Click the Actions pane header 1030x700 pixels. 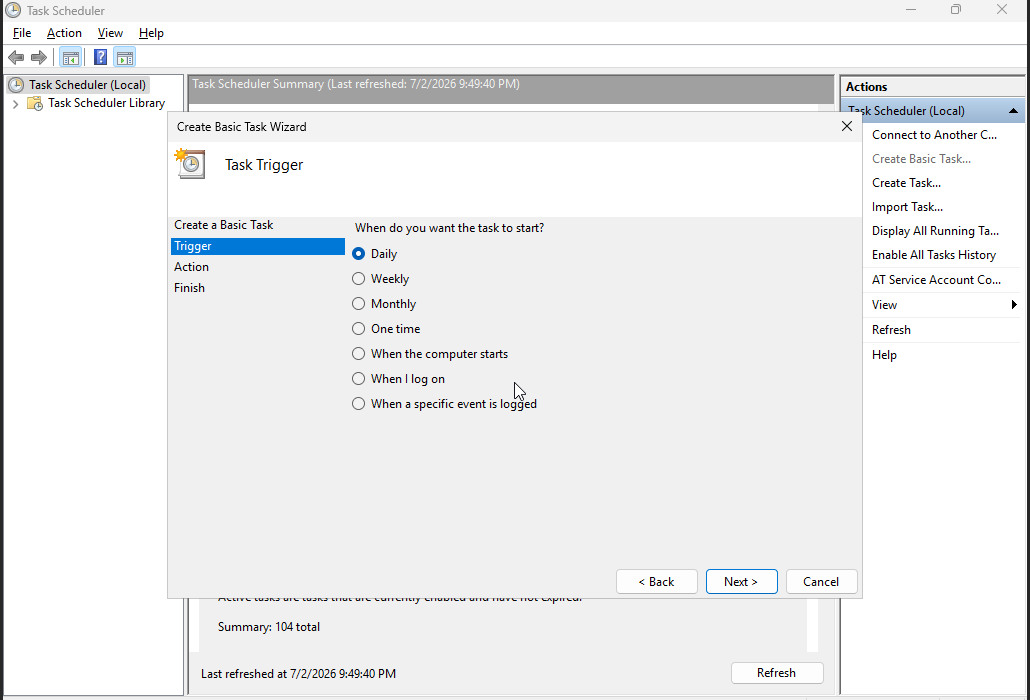click(933, 87)
